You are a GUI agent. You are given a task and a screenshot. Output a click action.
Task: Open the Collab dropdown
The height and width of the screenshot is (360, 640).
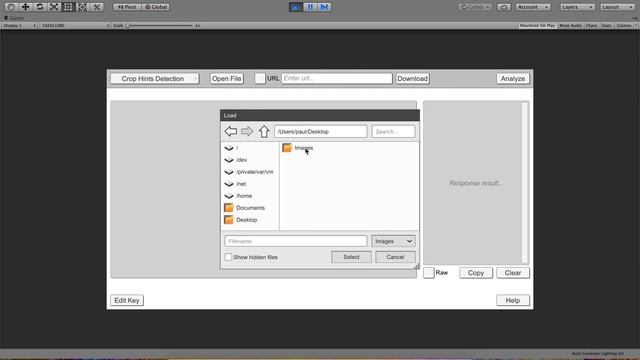click(x=475, y=7)
